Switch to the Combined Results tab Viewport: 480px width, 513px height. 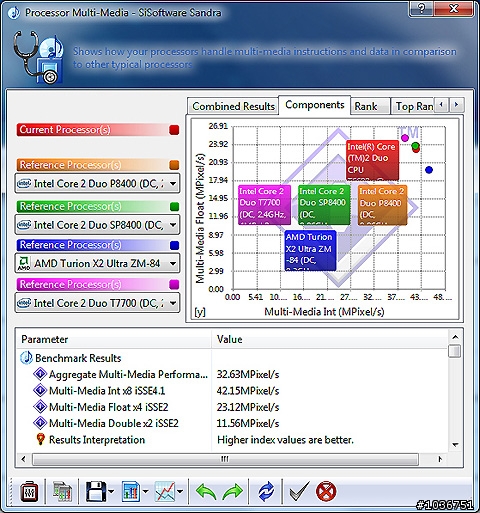[233, 106]
